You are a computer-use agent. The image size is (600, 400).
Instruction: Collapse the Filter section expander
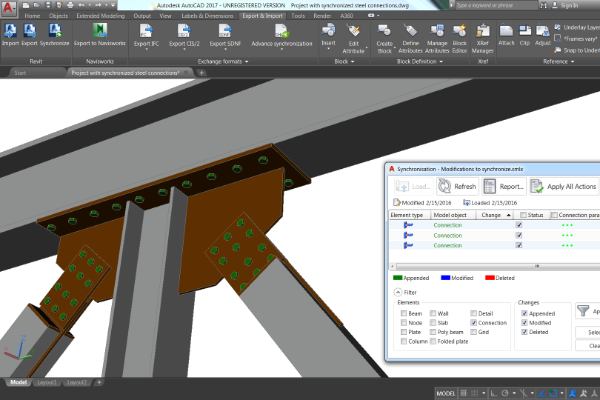click(x=398, y=292)
